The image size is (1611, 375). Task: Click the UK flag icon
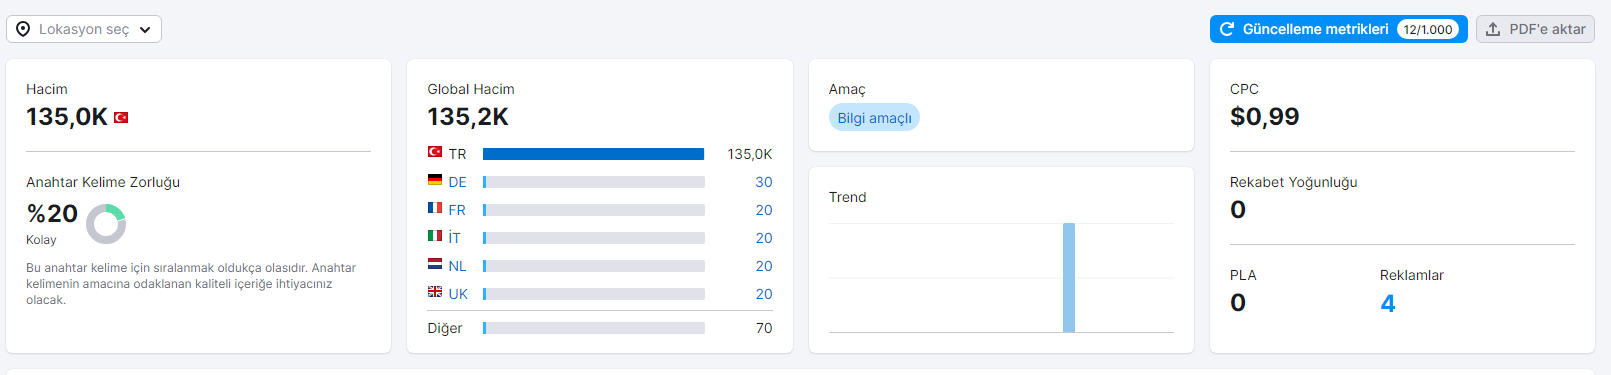click(435, 292)
